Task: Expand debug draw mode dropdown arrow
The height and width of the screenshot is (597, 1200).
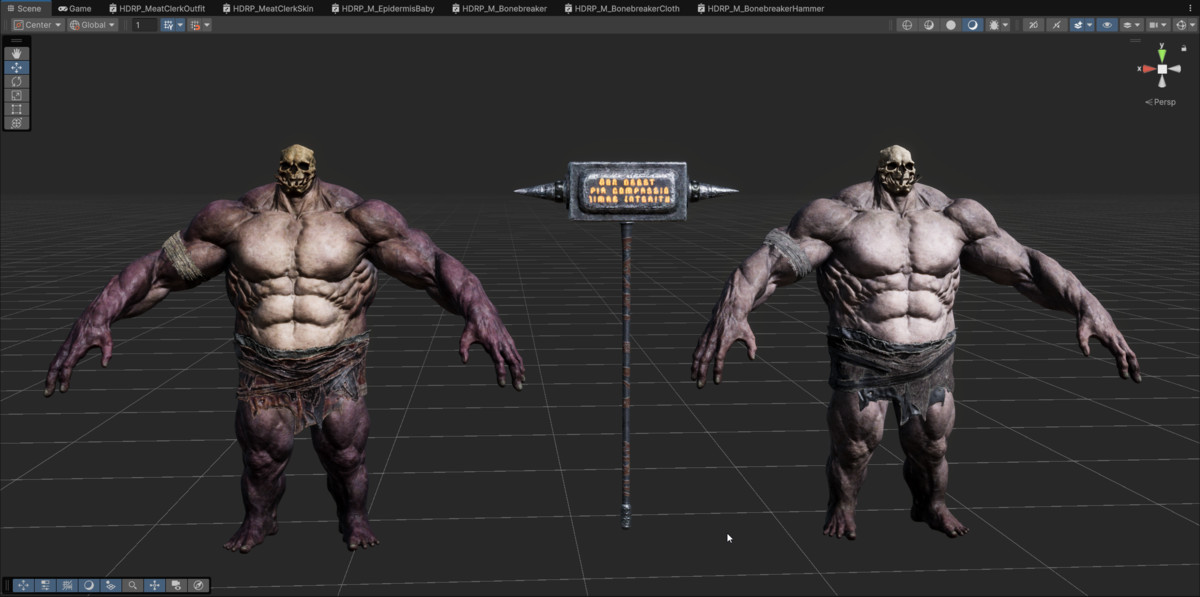Action: 1005,25
